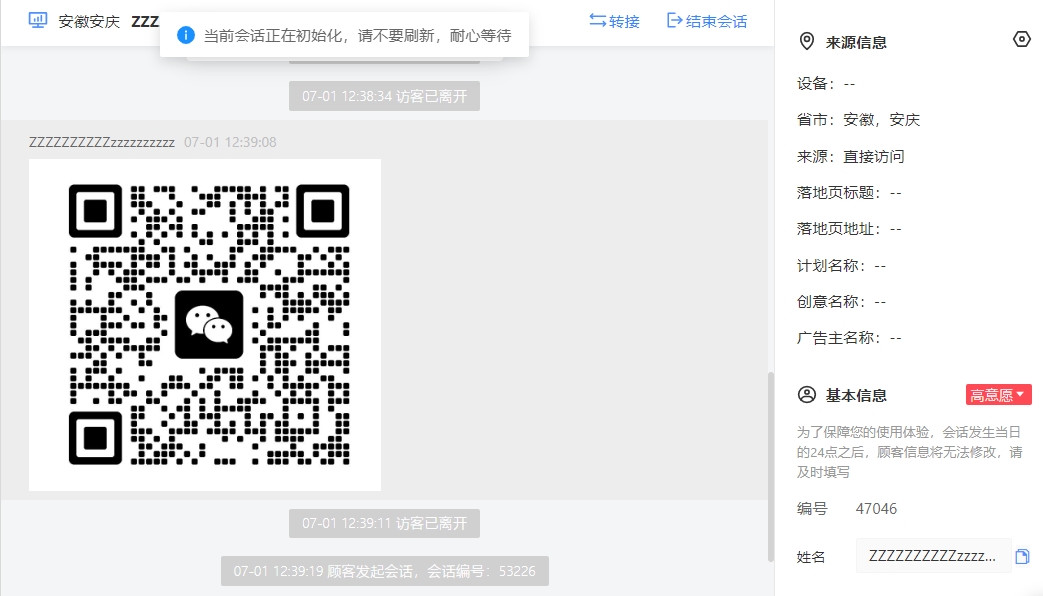
Task: Click the 姓名 name input field
Action: tap(933, 556)
